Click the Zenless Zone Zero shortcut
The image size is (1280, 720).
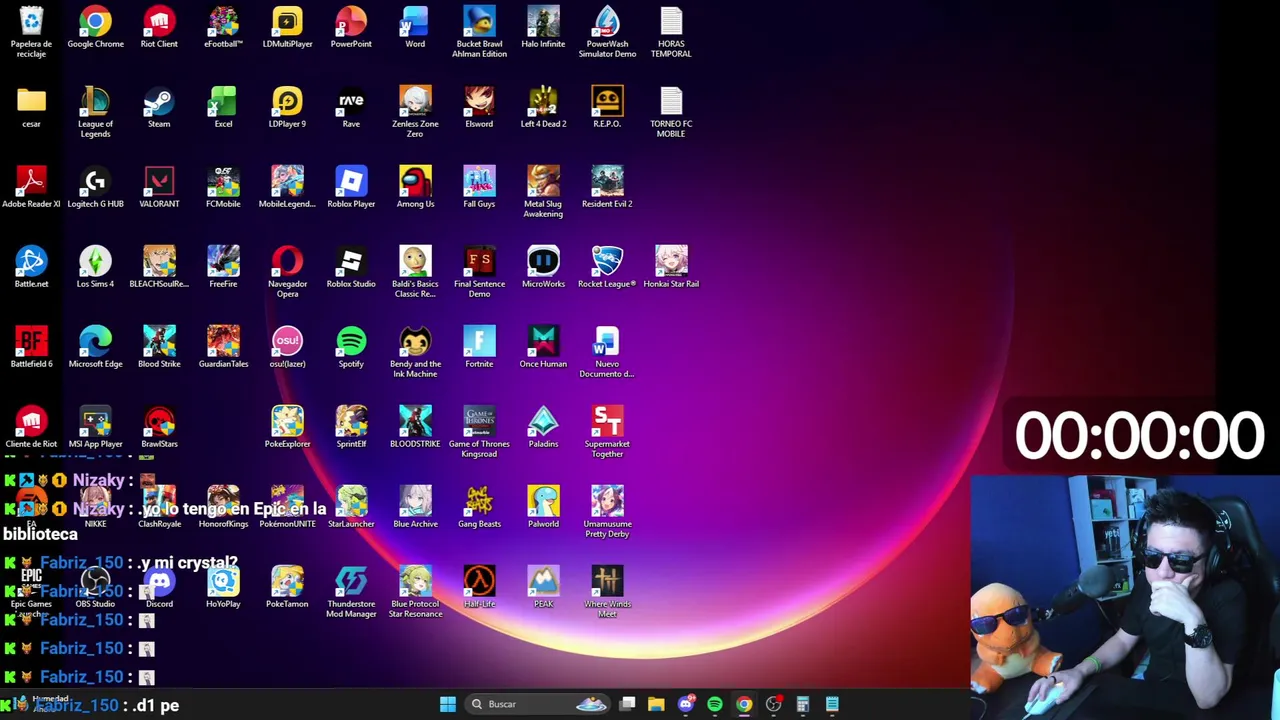(x=415, y=112)
